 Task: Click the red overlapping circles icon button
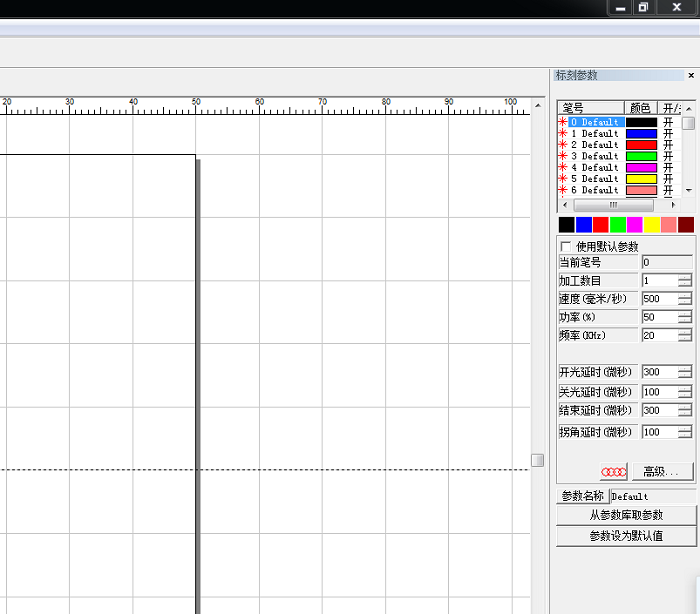tap(613, 471)
